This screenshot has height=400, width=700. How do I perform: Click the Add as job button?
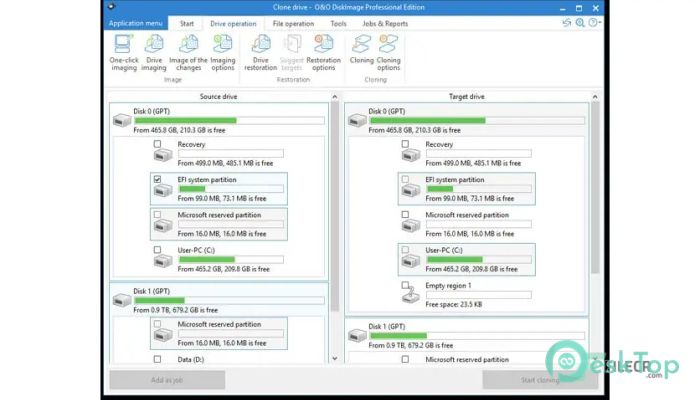tap(167, 380)
